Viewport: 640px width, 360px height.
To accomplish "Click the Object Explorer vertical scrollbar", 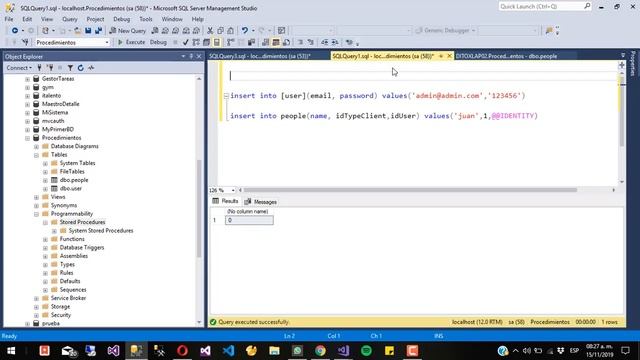I will [x=199, y=208].
